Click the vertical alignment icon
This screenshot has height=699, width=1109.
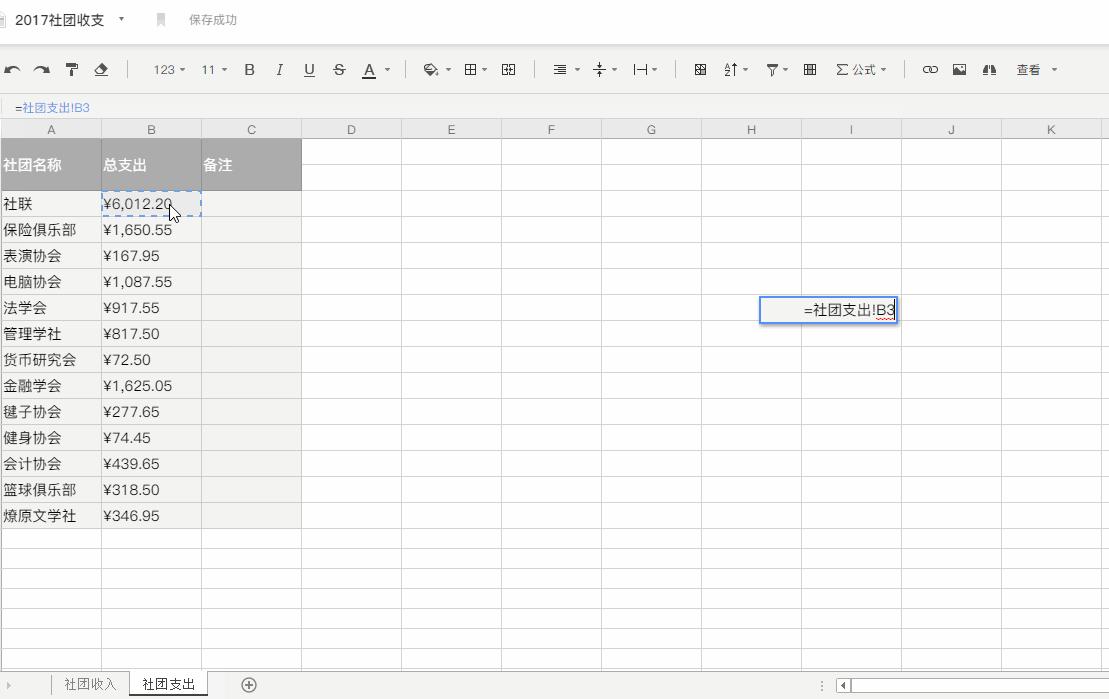600,69
